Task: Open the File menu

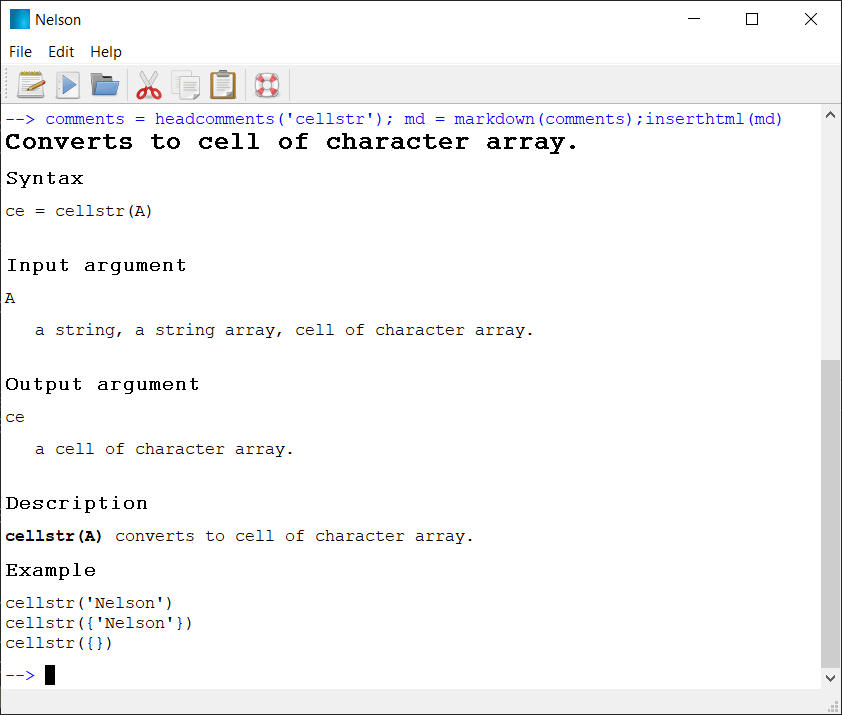Action: coord(20,52)
